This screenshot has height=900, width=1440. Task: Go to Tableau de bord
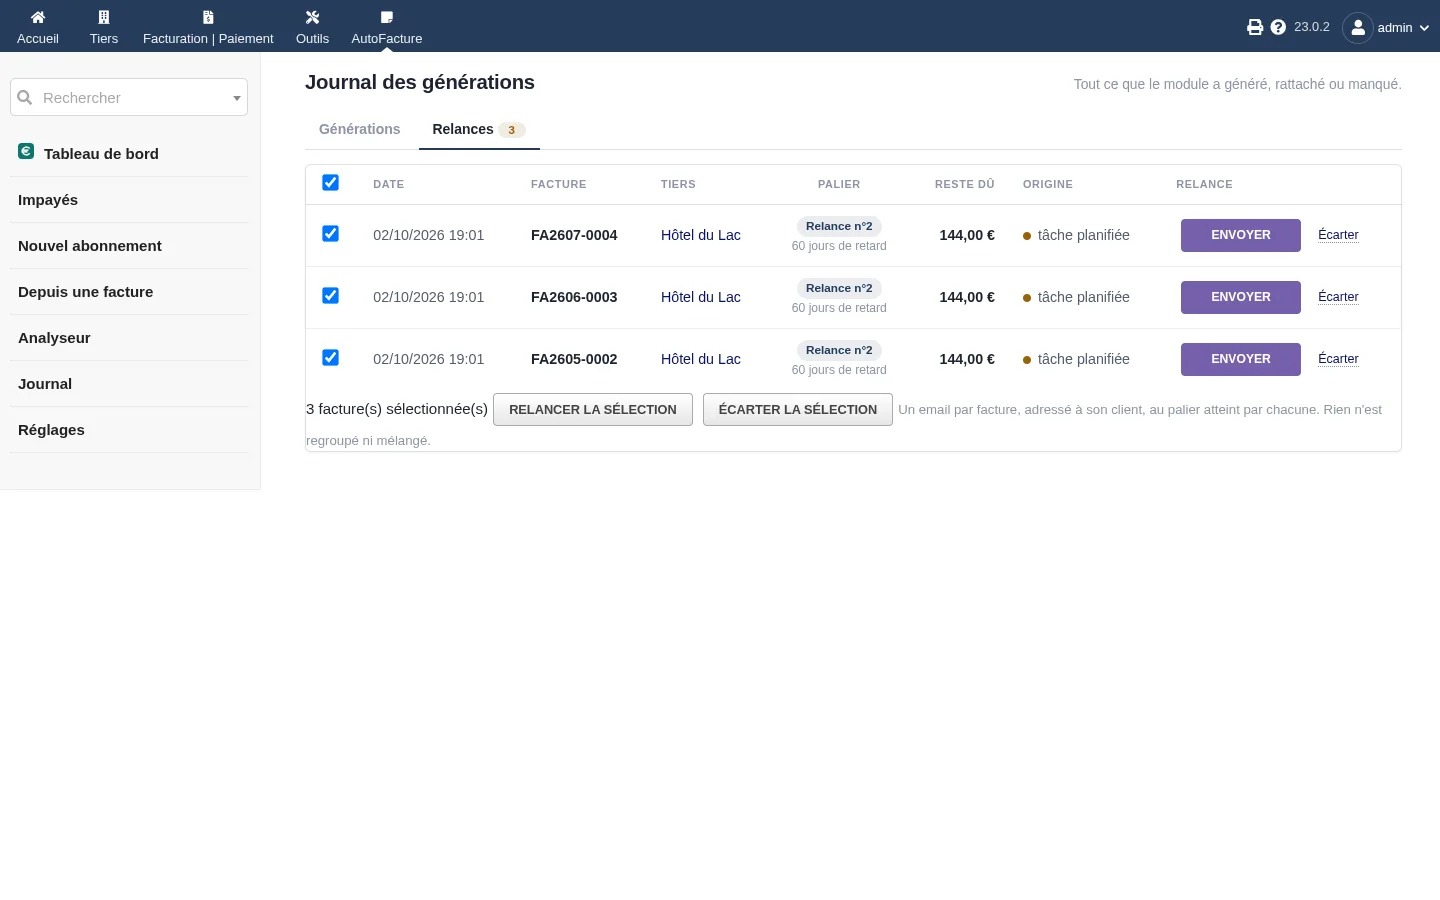coord(101,154)
